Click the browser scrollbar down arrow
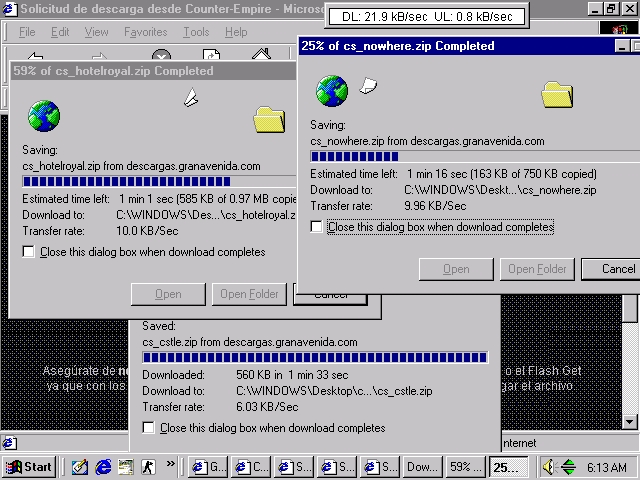 coord(630,421)
